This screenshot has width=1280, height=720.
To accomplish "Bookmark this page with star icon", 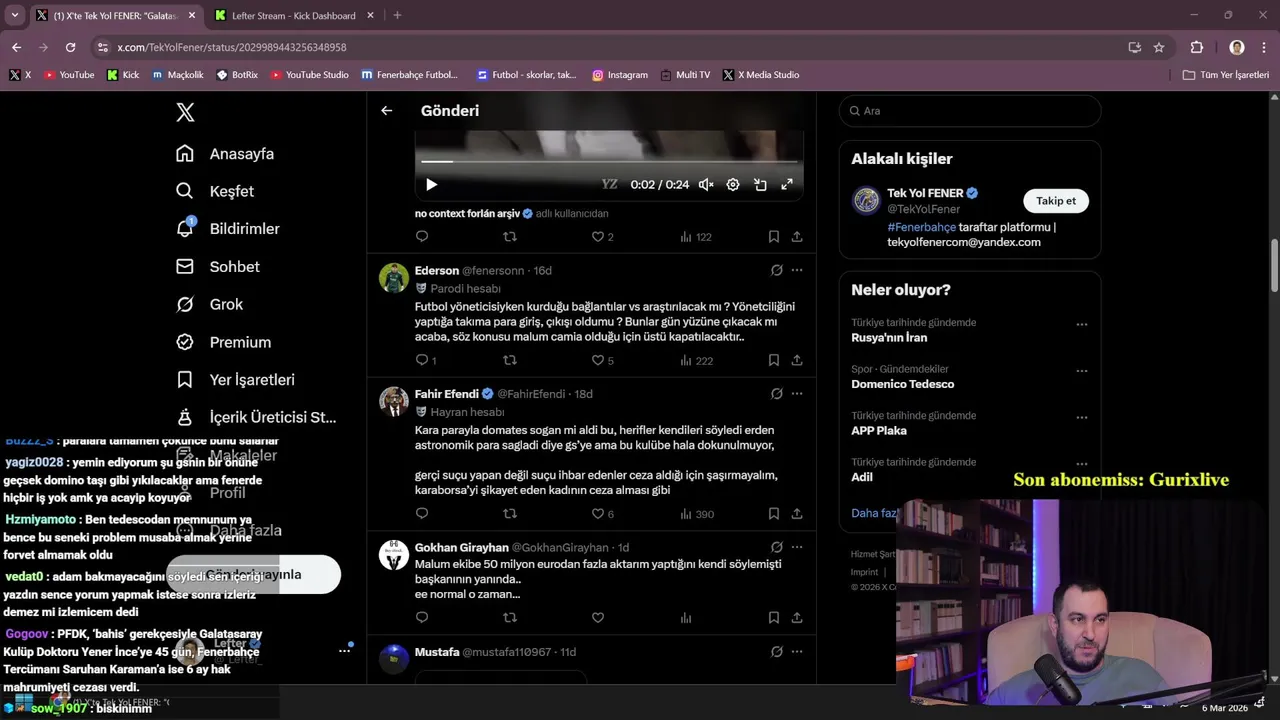I will point(1159,47).
